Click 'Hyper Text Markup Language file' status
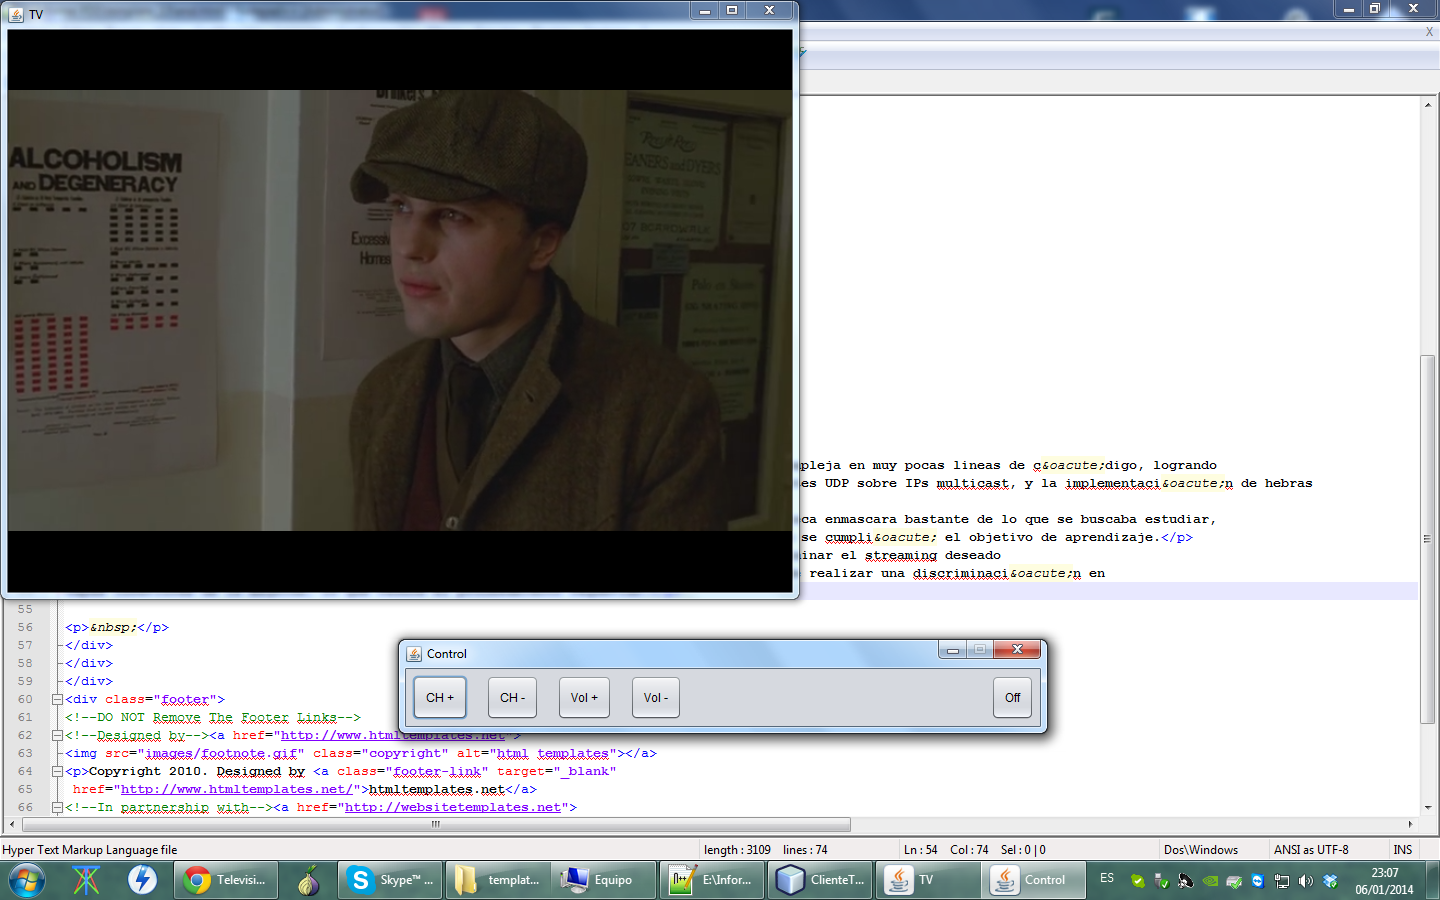Screen dimensions: 1440x900 click(90, 850)
